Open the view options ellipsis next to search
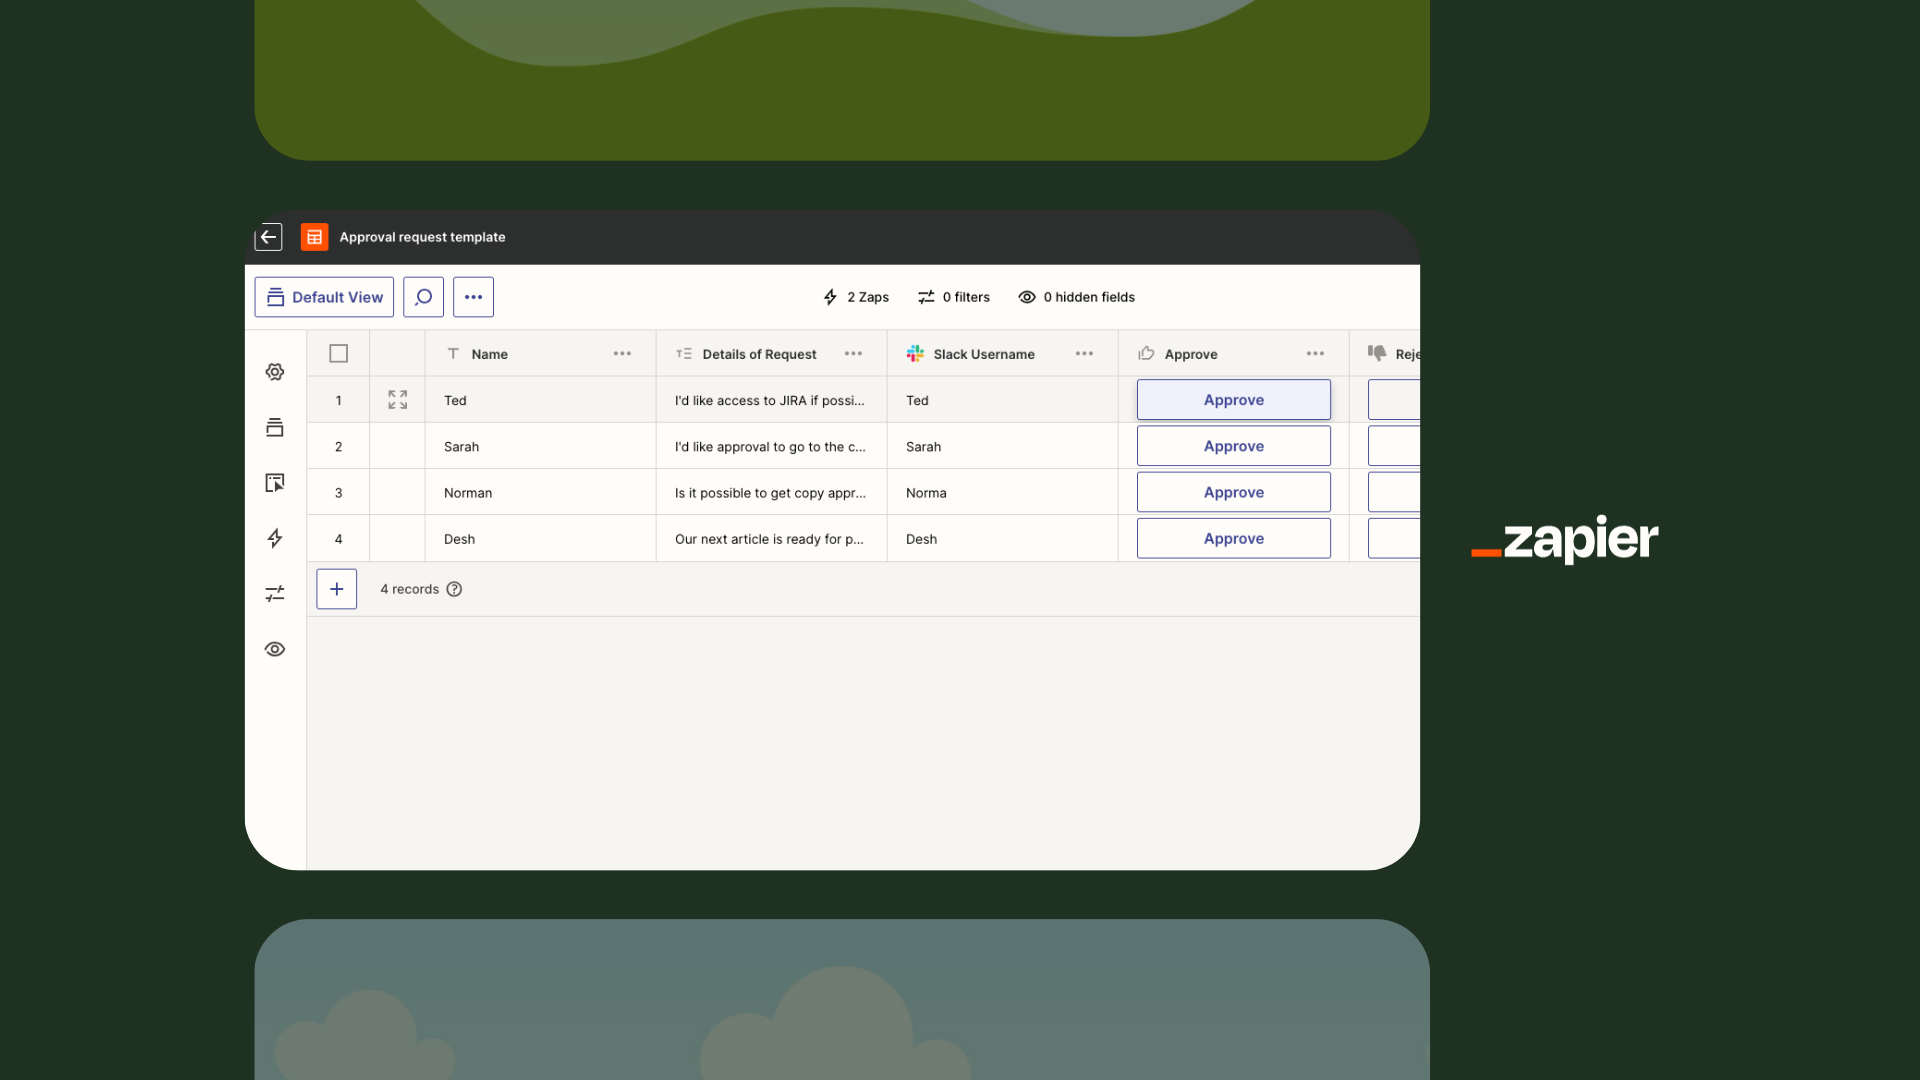This screenshot has height=1080, width=1920. tap(473, 296)
